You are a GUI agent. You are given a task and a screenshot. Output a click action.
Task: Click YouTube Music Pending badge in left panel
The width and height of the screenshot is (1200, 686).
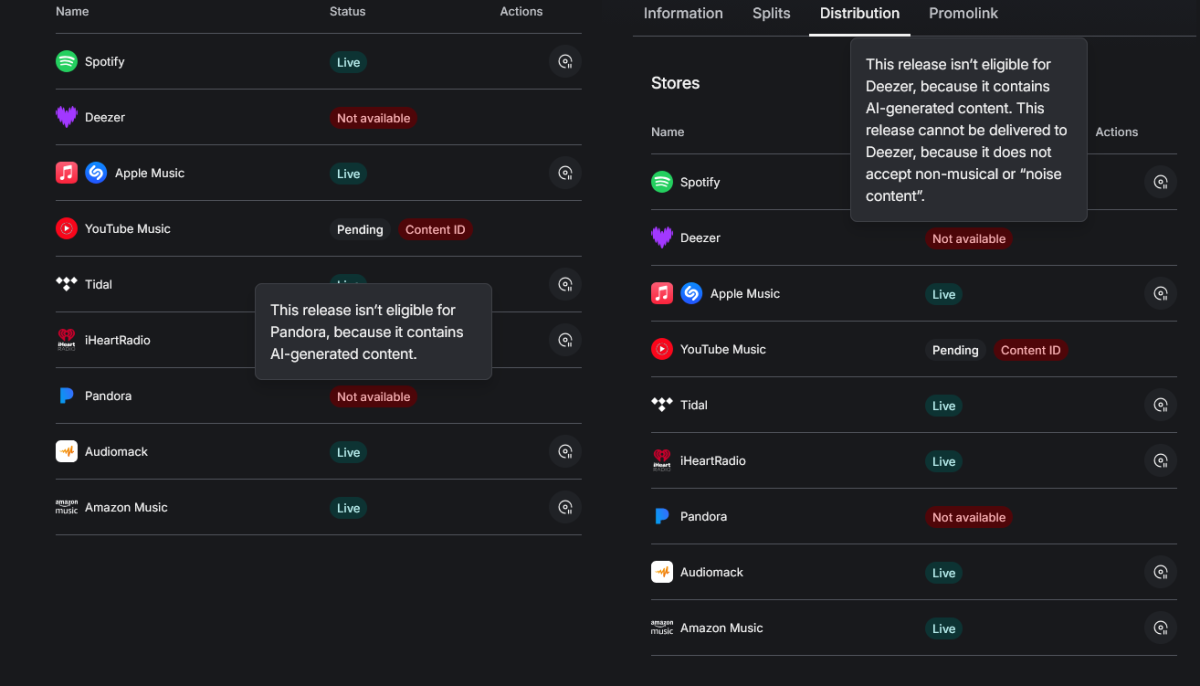(360, 230)
